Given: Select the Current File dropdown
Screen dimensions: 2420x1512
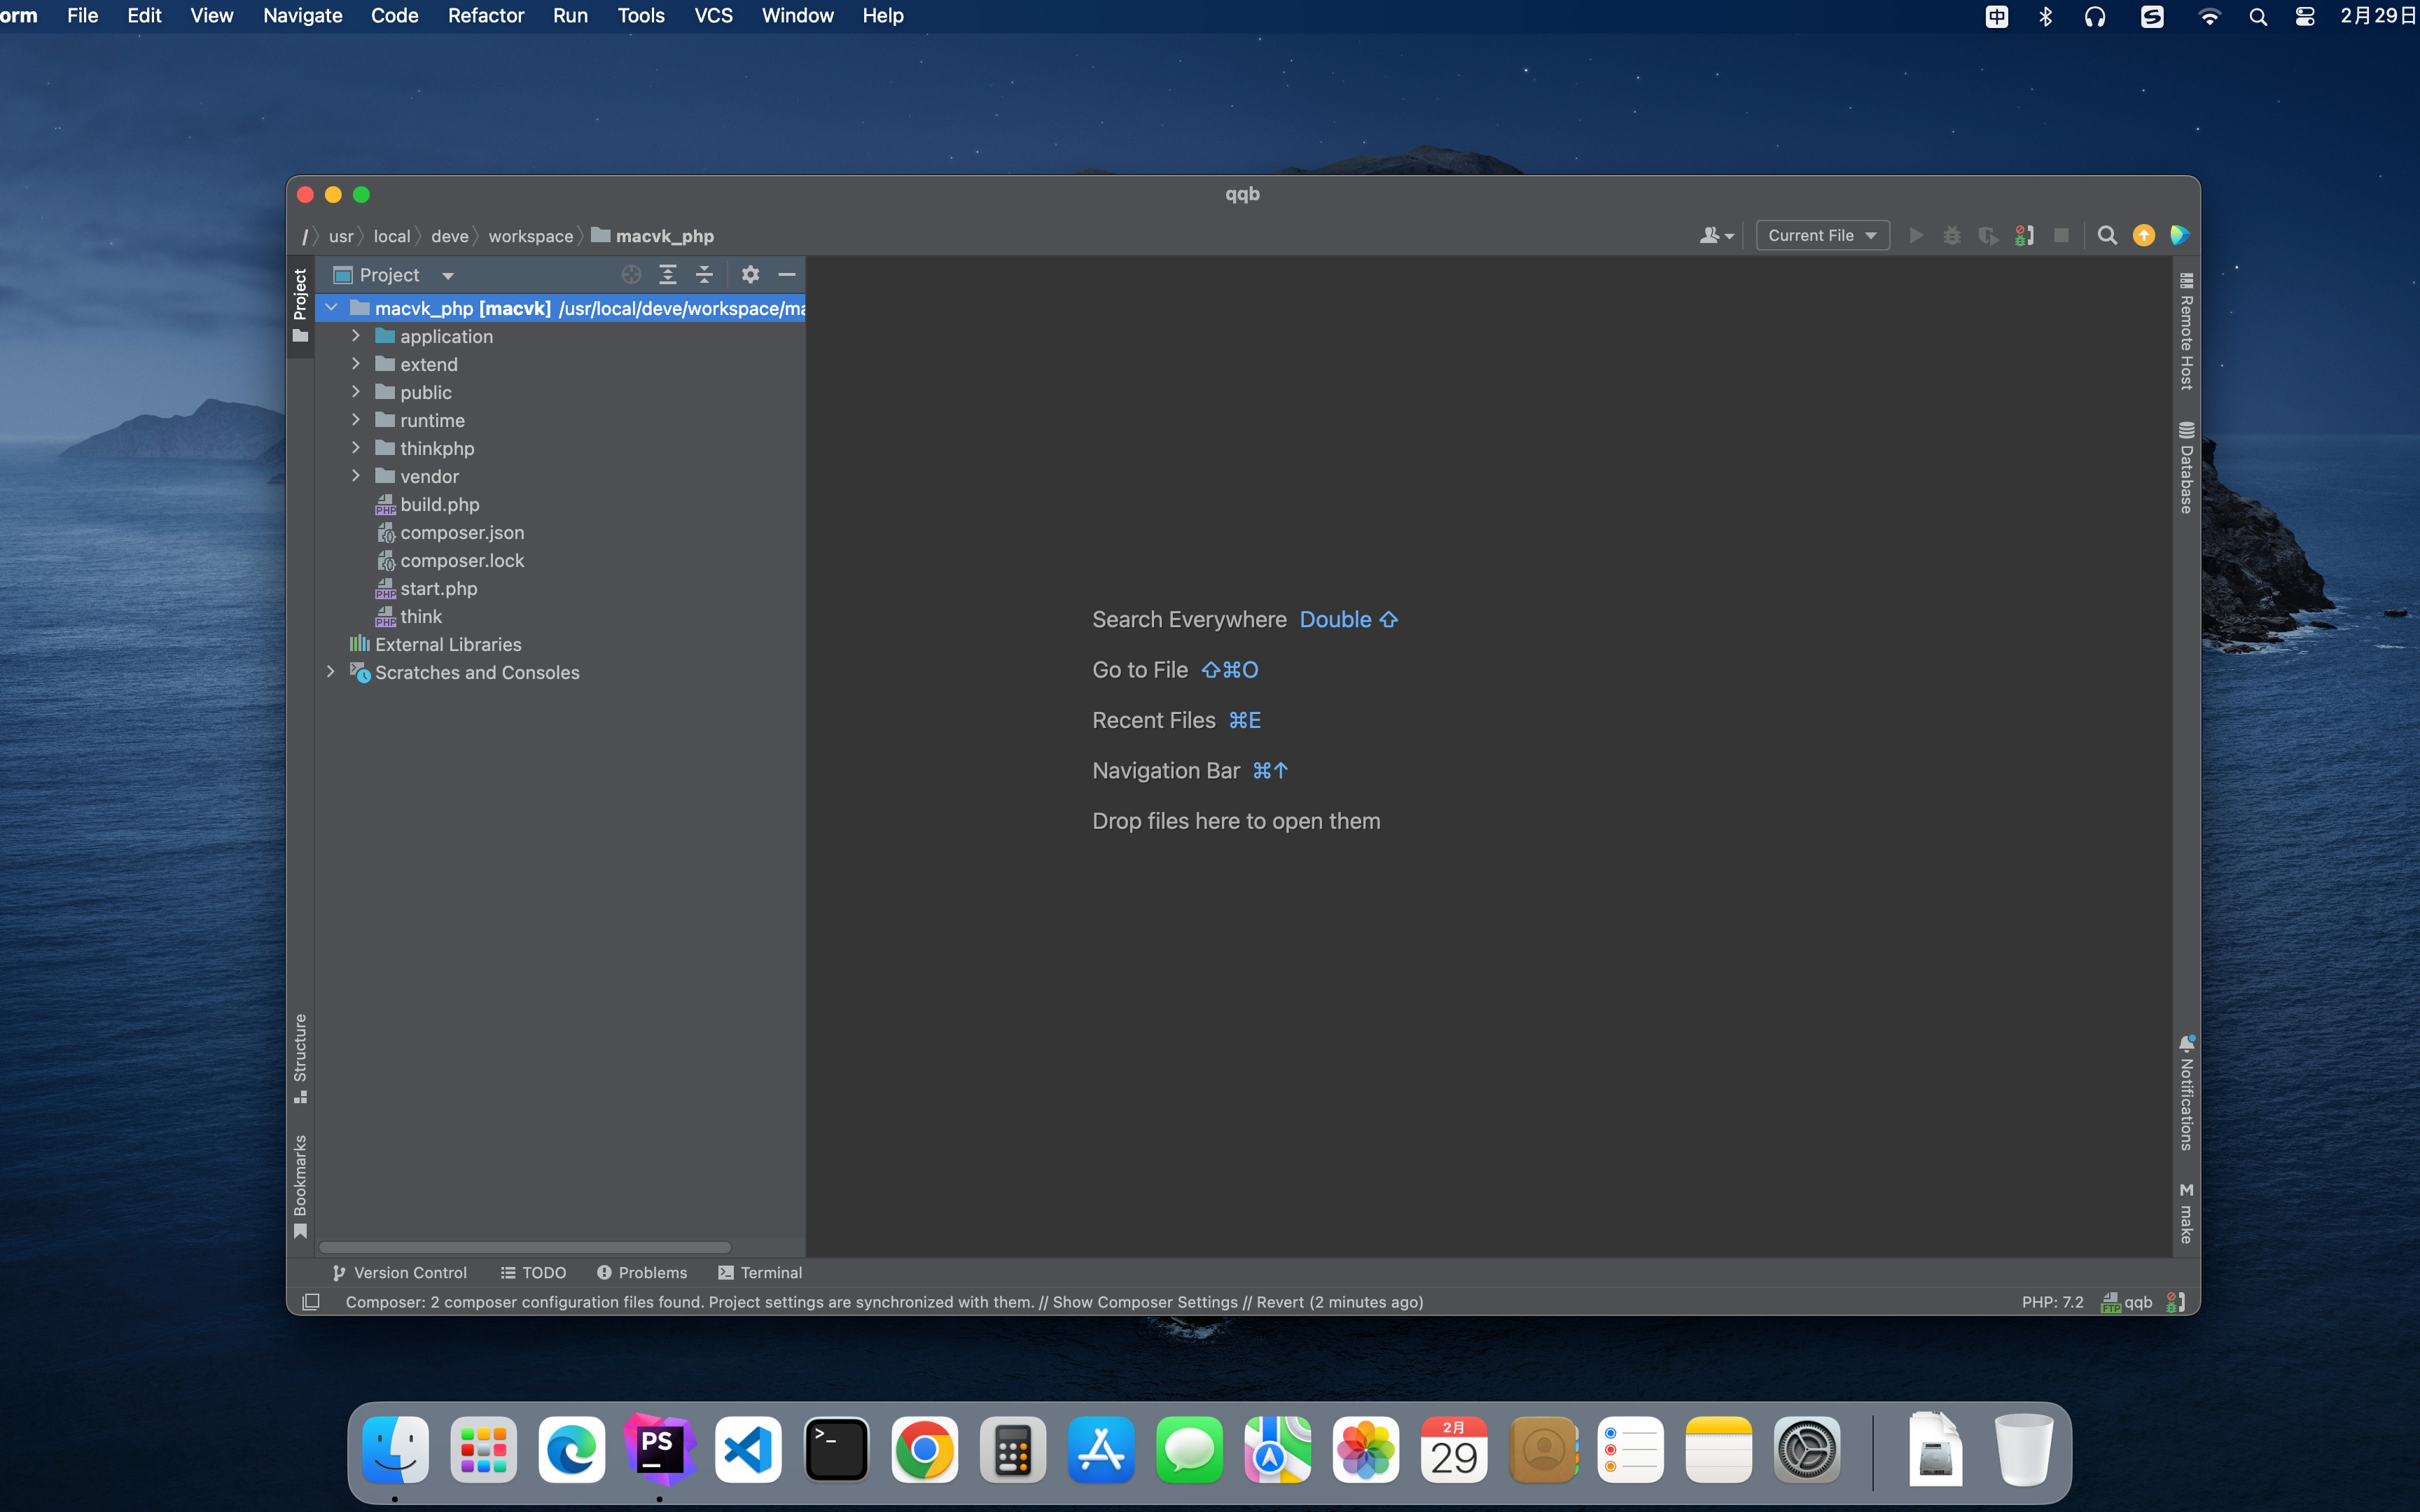Looking at the screenshot, I should tap(1821, 235).
